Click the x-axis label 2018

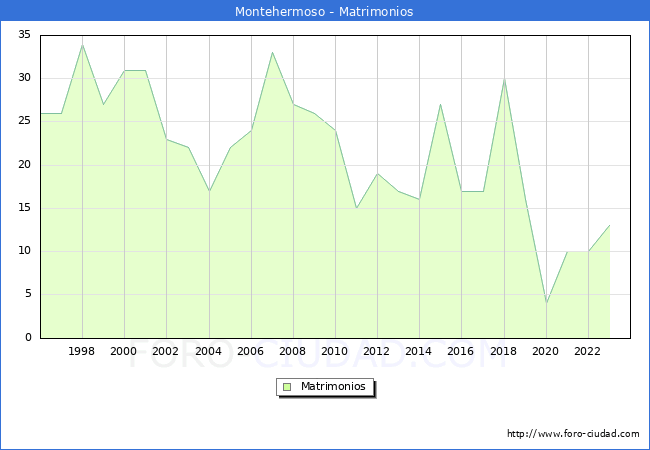pos(504,351)
